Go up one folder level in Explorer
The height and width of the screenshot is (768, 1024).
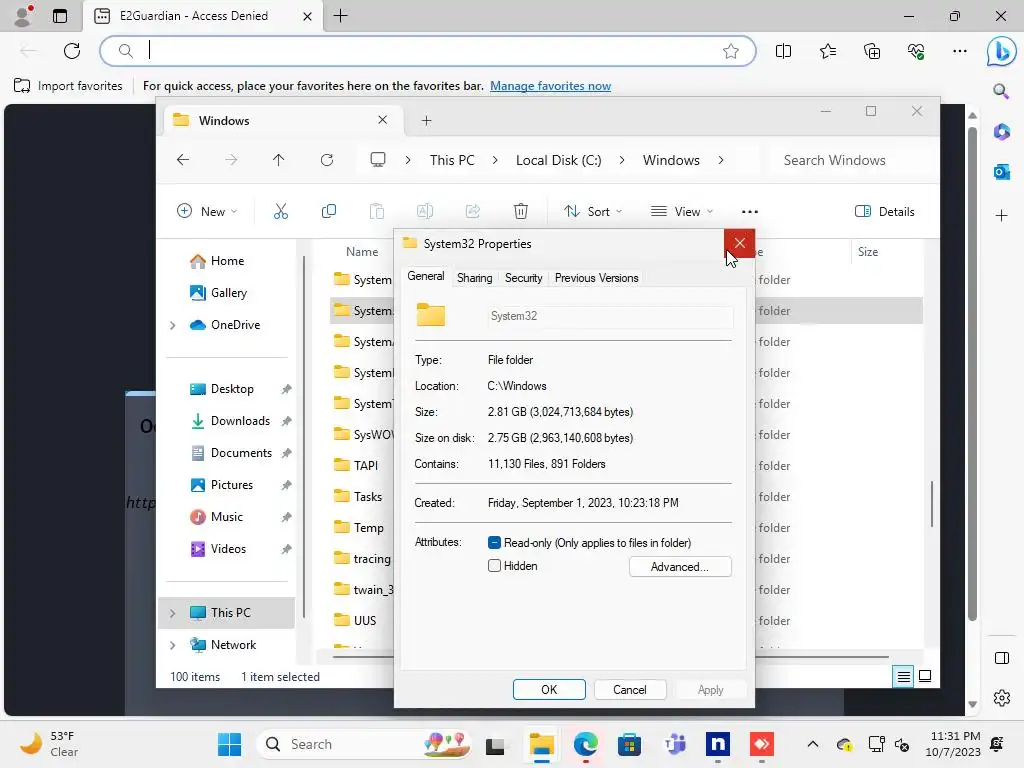point(278,160)
